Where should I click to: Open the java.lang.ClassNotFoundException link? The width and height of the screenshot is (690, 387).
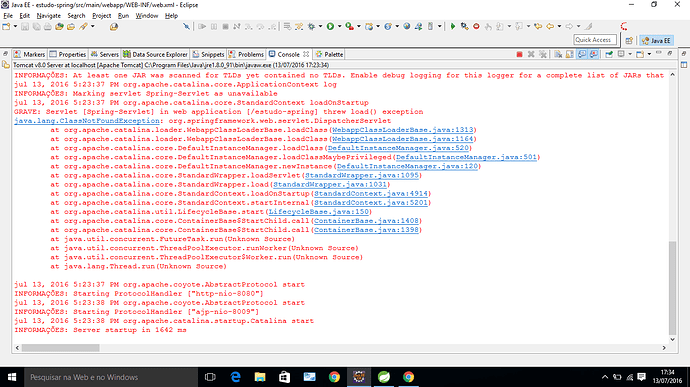click(87, 121)
